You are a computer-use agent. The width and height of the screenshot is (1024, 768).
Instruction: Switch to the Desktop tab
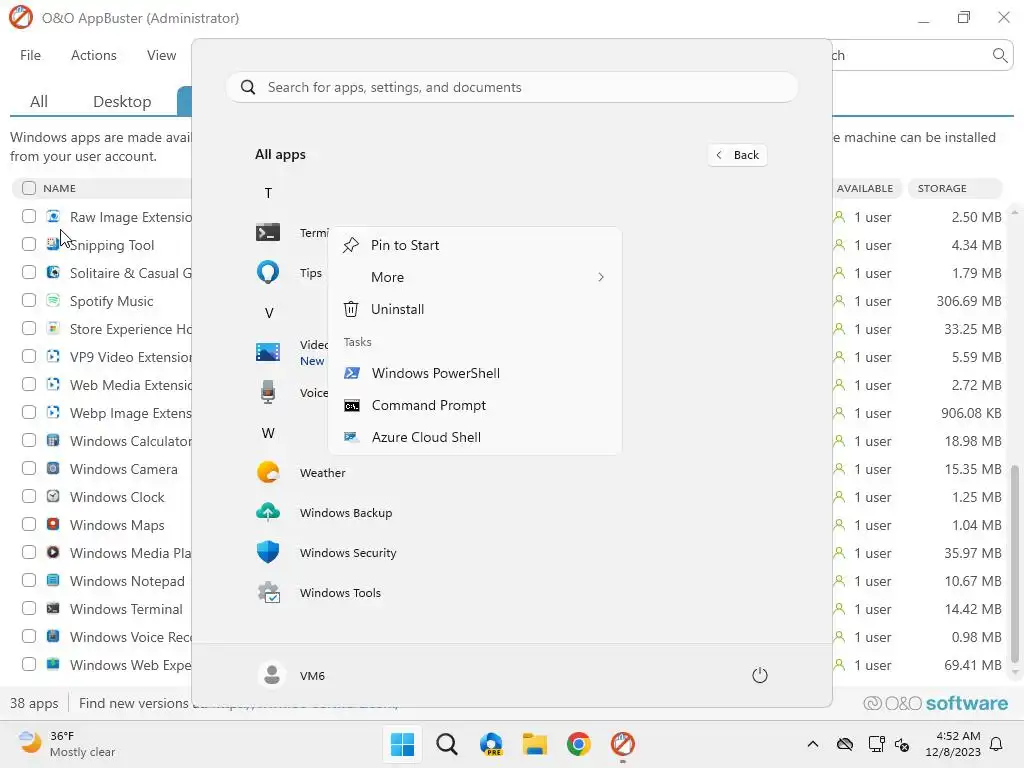pos(122,101)
